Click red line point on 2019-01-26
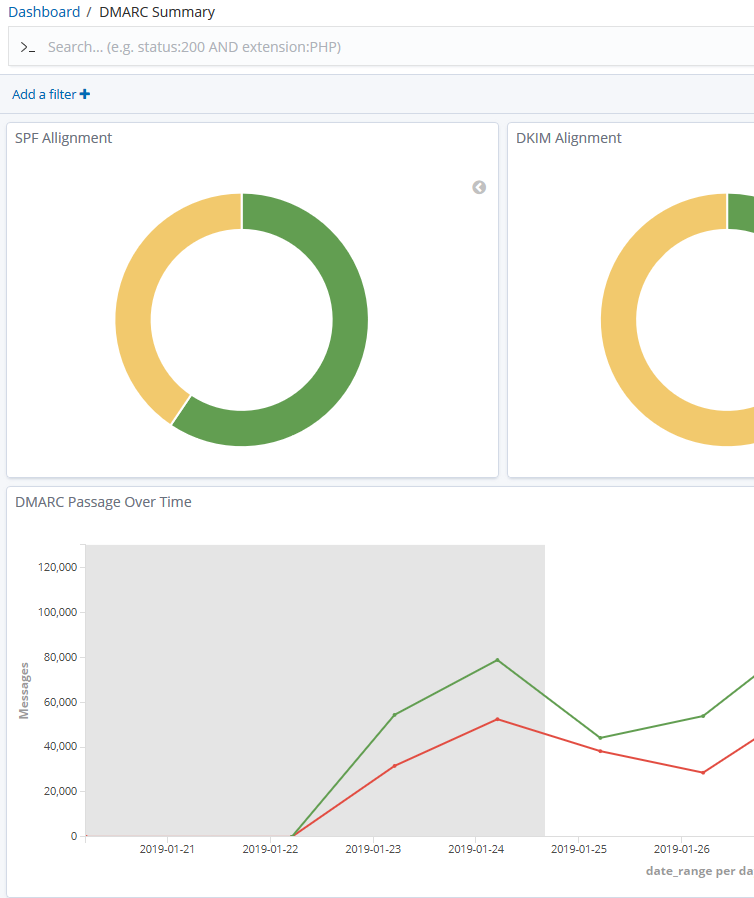Viewport: 754px width, 898px height. click(x=703, y=772)
